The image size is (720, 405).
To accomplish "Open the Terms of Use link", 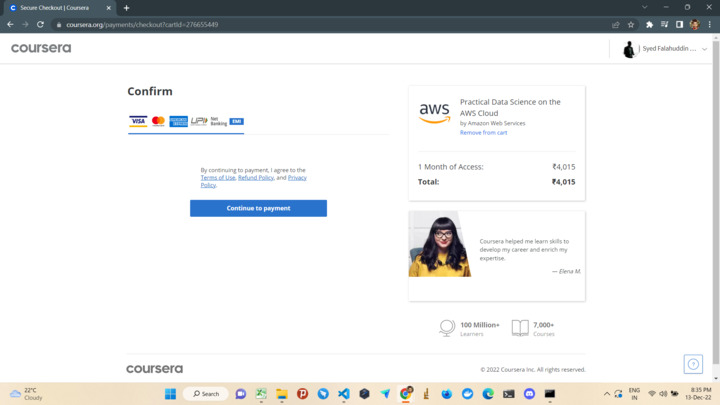I will click(218, 178).
